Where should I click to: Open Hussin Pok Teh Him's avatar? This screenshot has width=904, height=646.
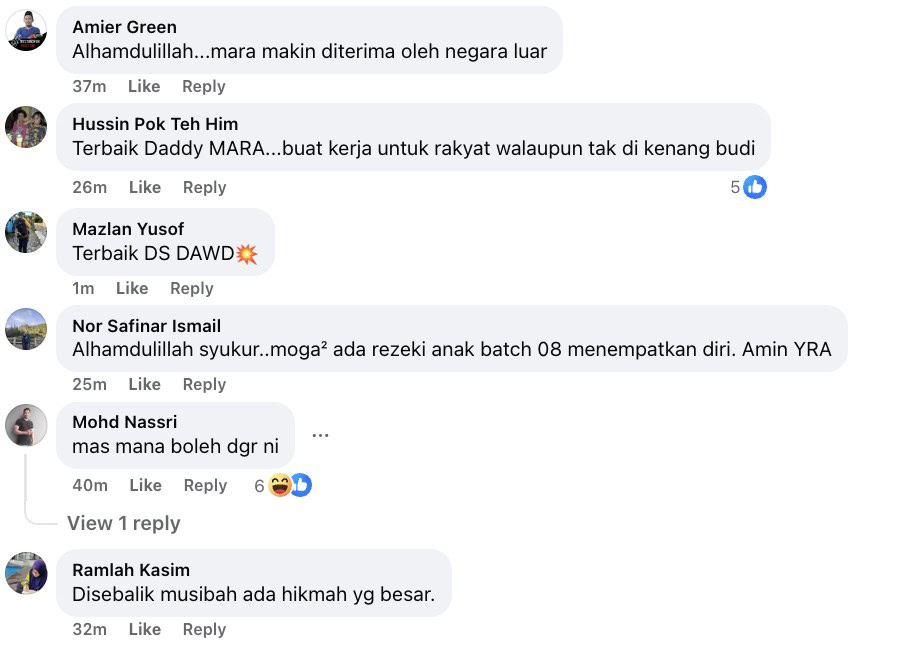26,127
